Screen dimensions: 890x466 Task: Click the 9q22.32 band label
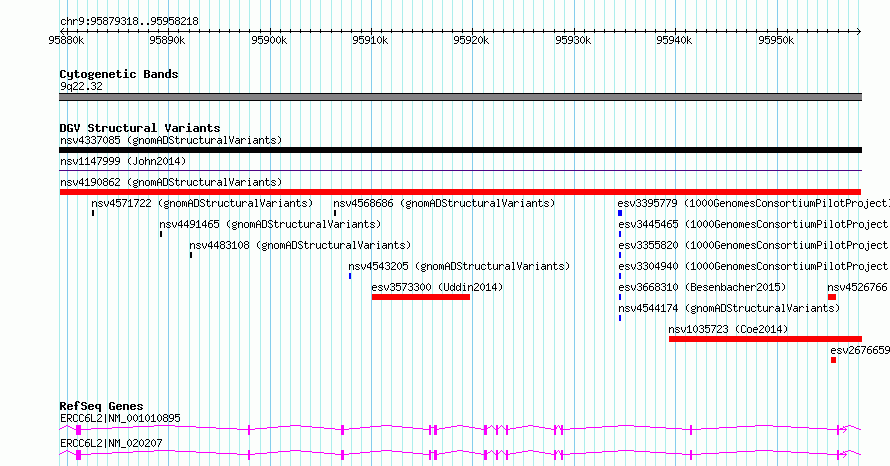81,86
